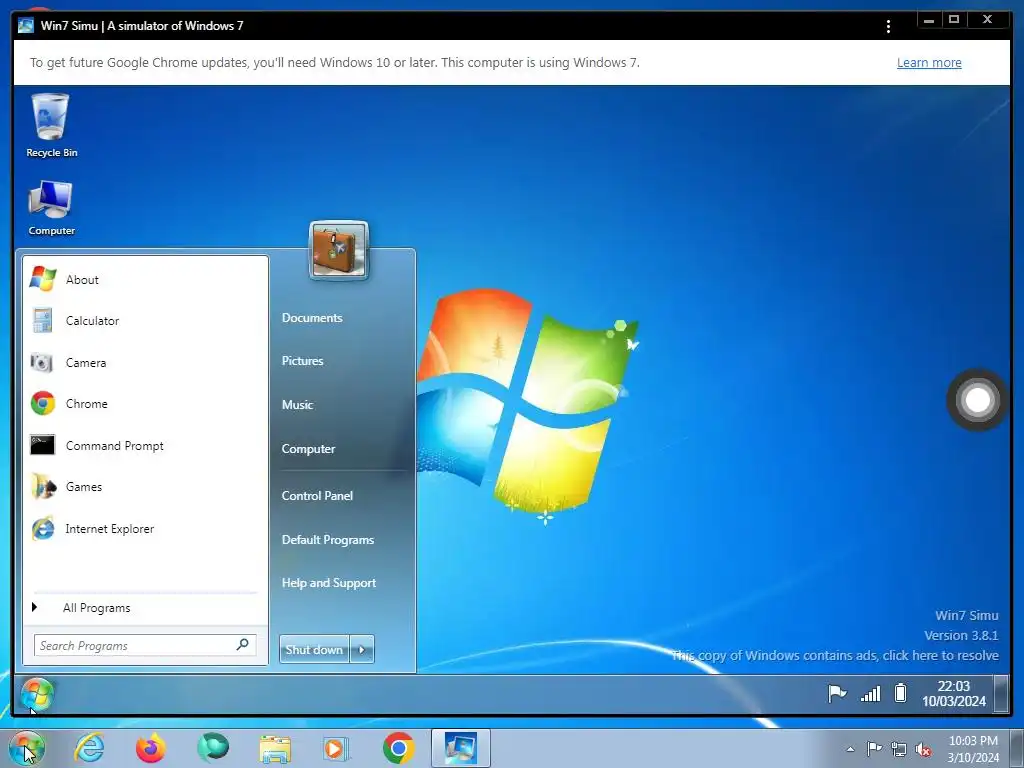
Task: Click the Win7 Simu title bar app icon
Action: [x=26, y=25]
